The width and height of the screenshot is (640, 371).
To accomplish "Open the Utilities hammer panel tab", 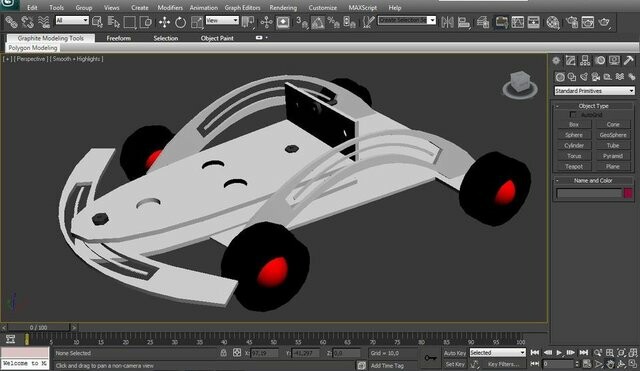I will (x=629, y=61).
